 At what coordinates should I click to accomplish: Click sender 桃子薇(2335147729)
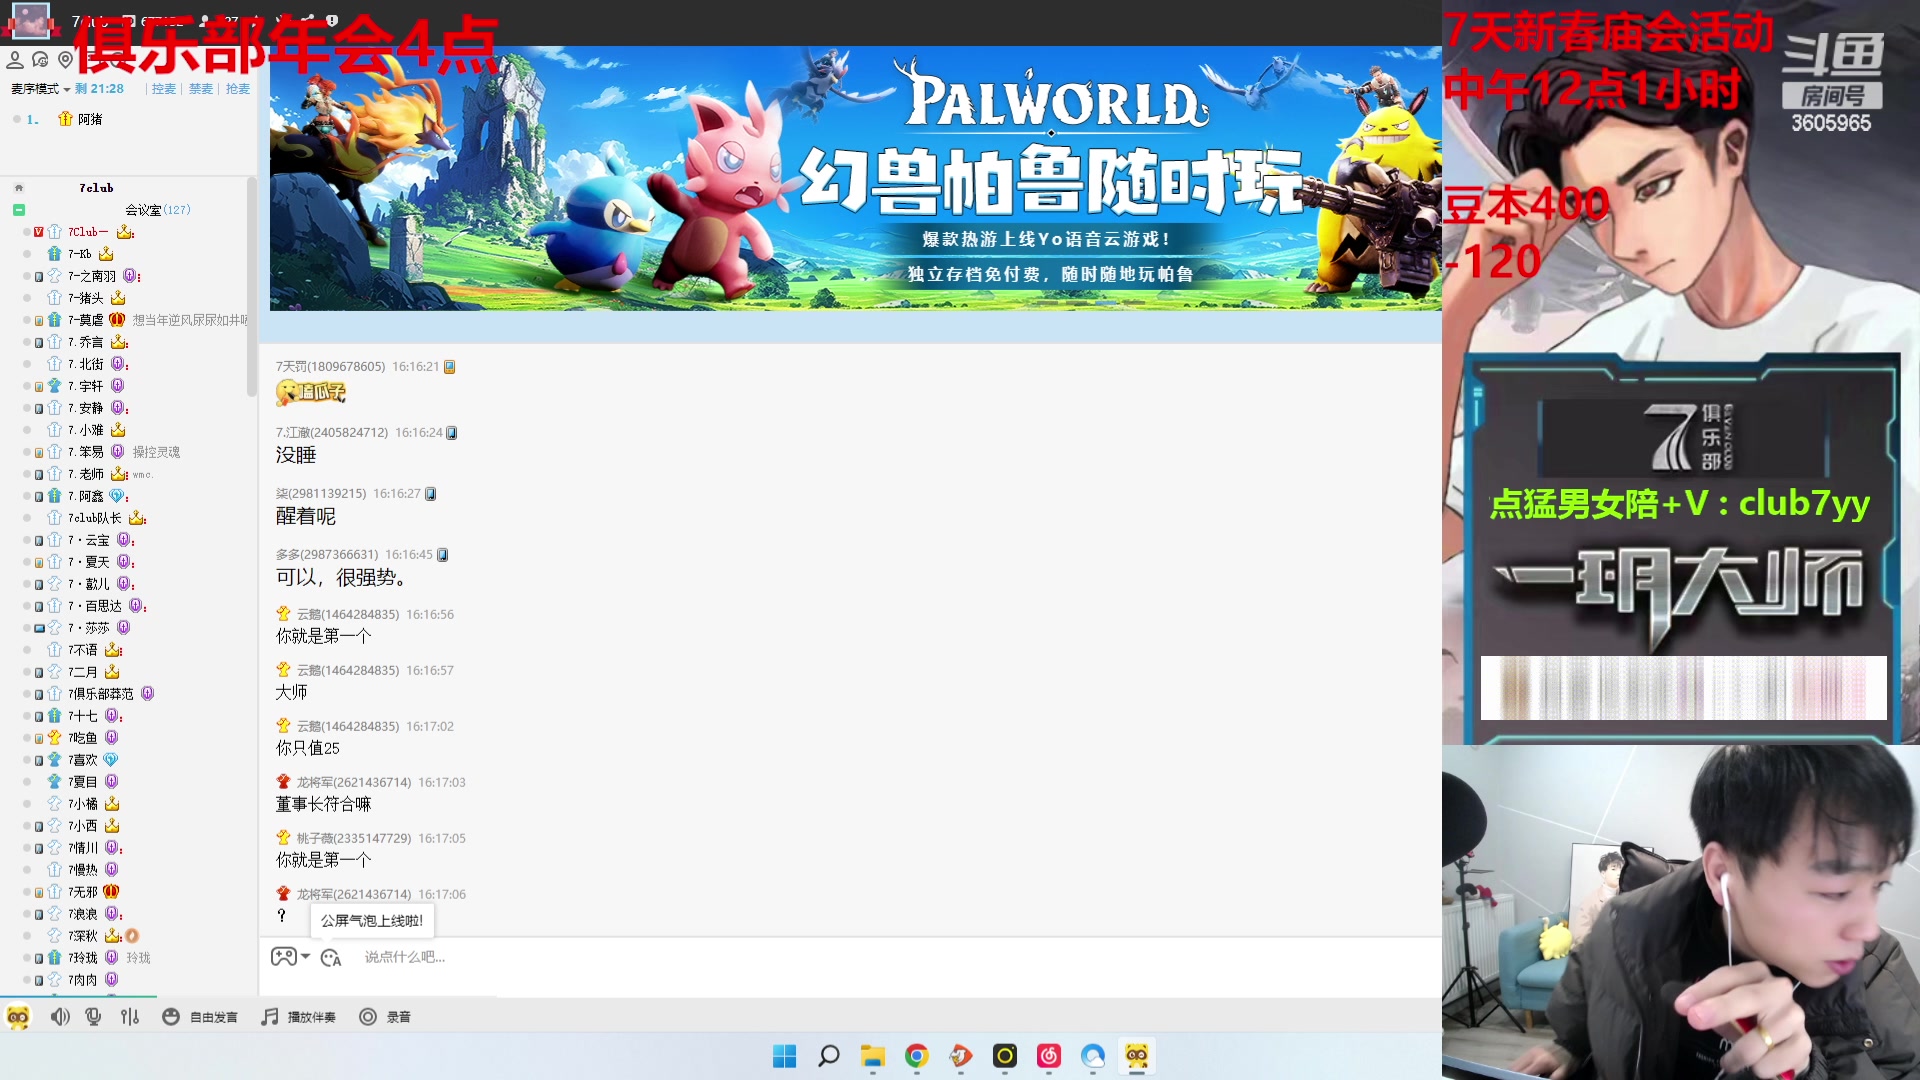point(354,839)
